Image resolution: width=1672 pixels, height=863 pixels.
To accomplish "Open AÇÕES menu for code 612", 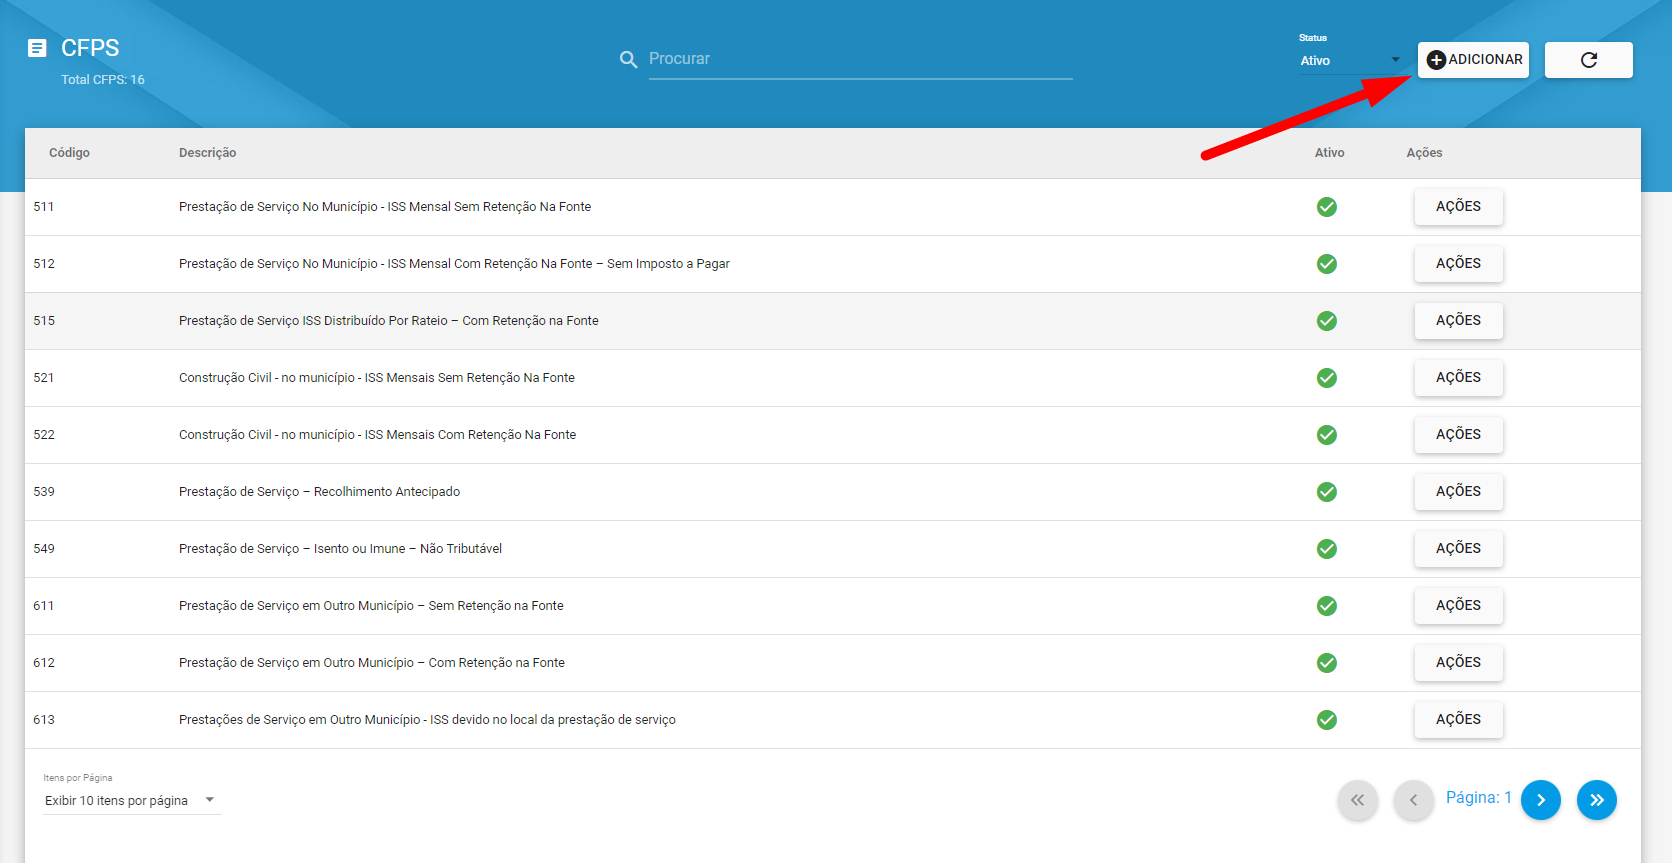I will pyautogui.click(x=1458, y=663).
